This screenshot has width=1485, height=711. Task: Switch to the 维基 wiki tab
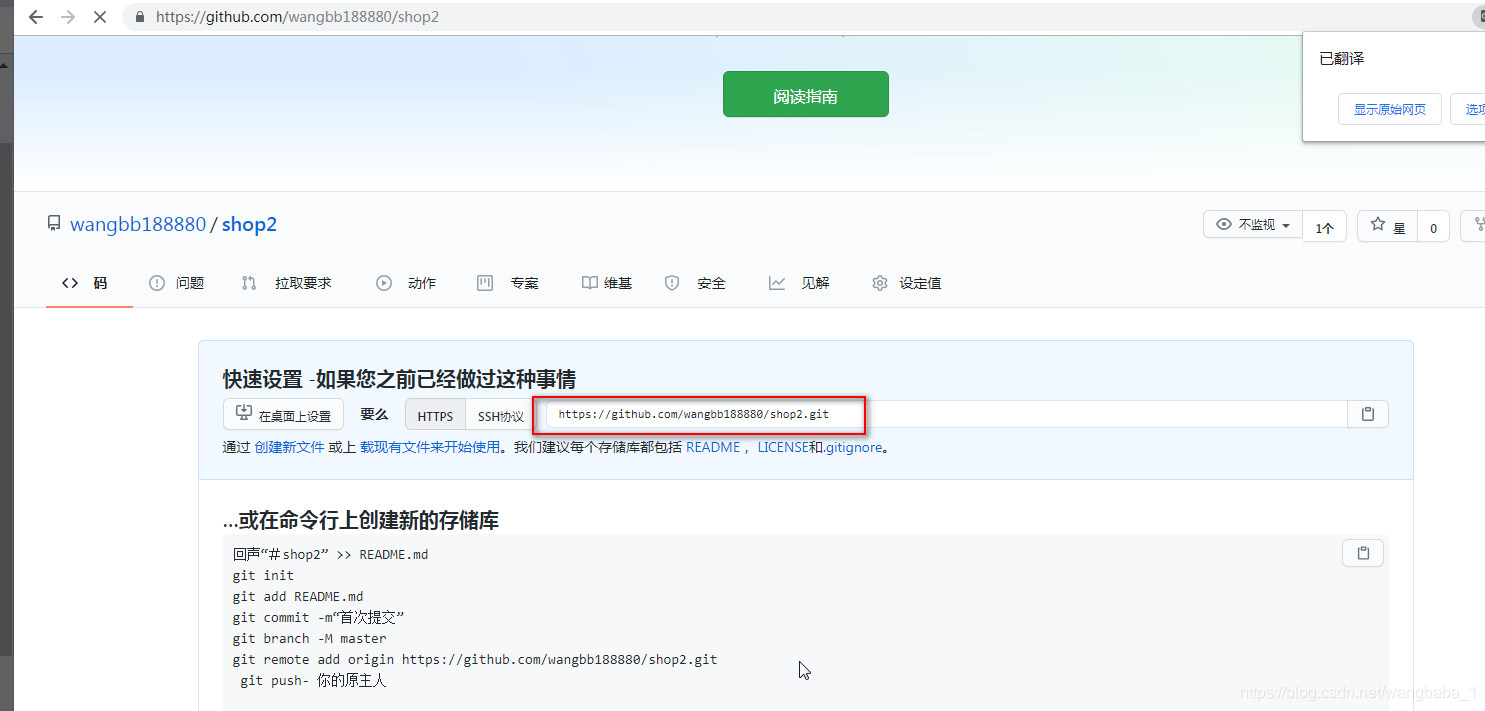click(607, 283)
